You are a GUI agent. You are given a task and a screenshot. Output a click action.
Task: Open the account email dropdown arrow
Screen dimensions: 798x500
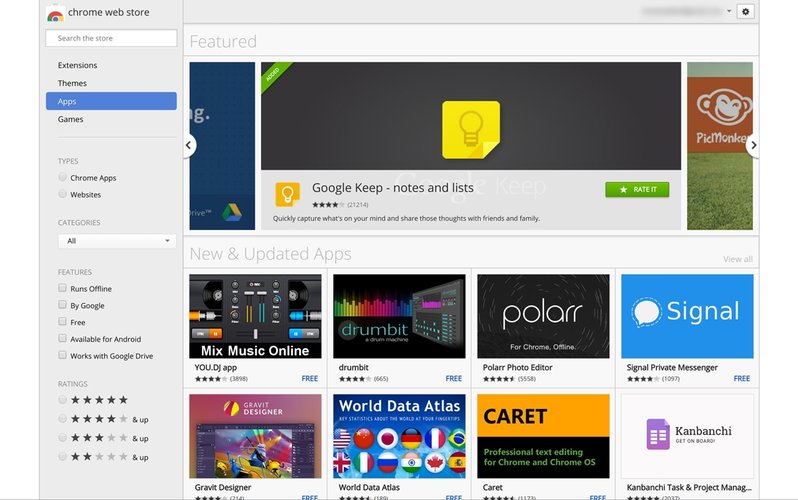pos(729,11)
